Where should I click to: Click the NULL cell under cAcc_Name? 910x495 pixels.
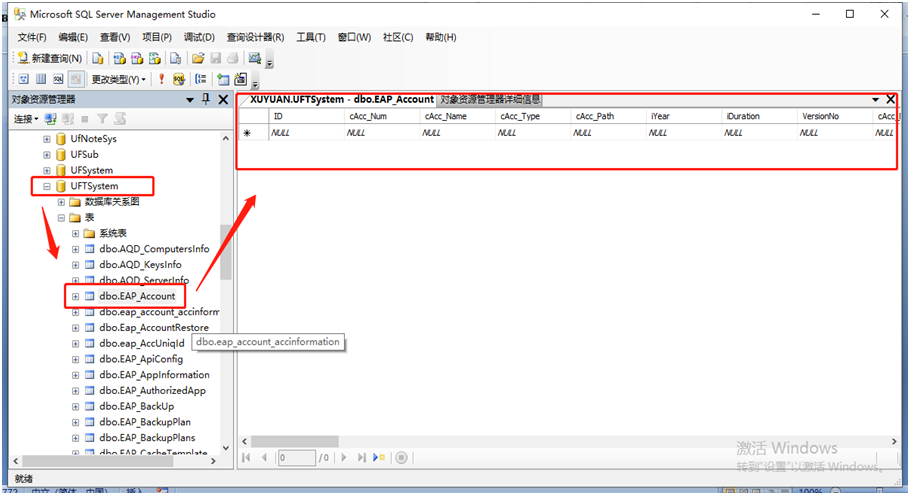(457, 133)
